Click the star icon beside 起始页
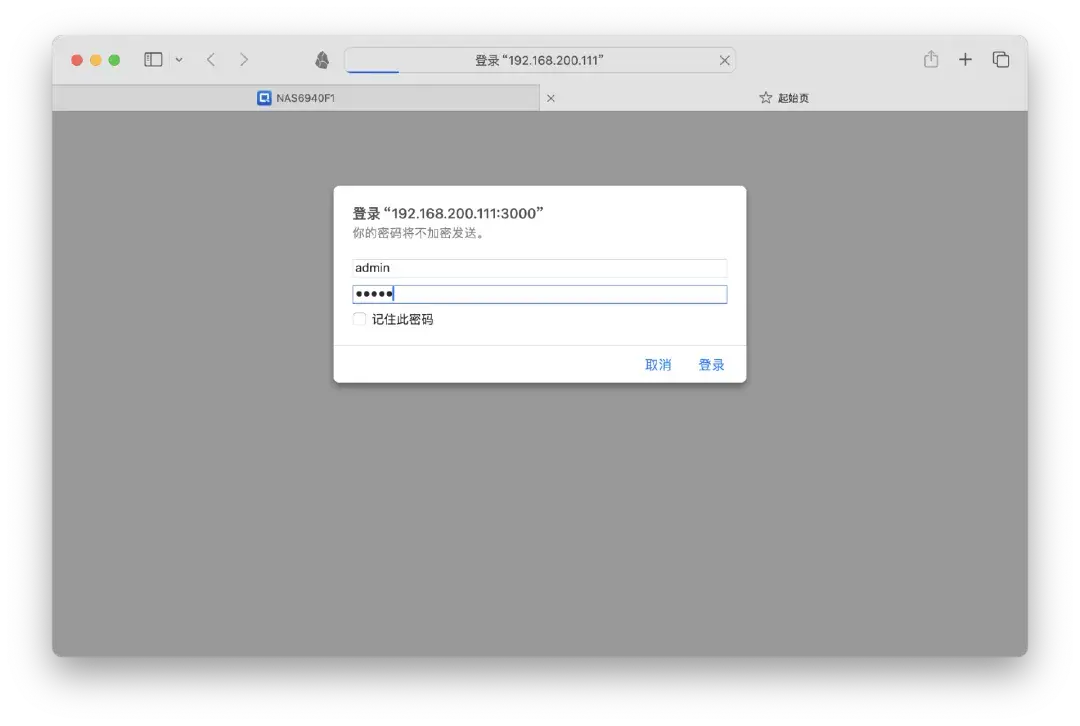The width and height of the screenshot is (1080, 726). (x=763, y=98)
